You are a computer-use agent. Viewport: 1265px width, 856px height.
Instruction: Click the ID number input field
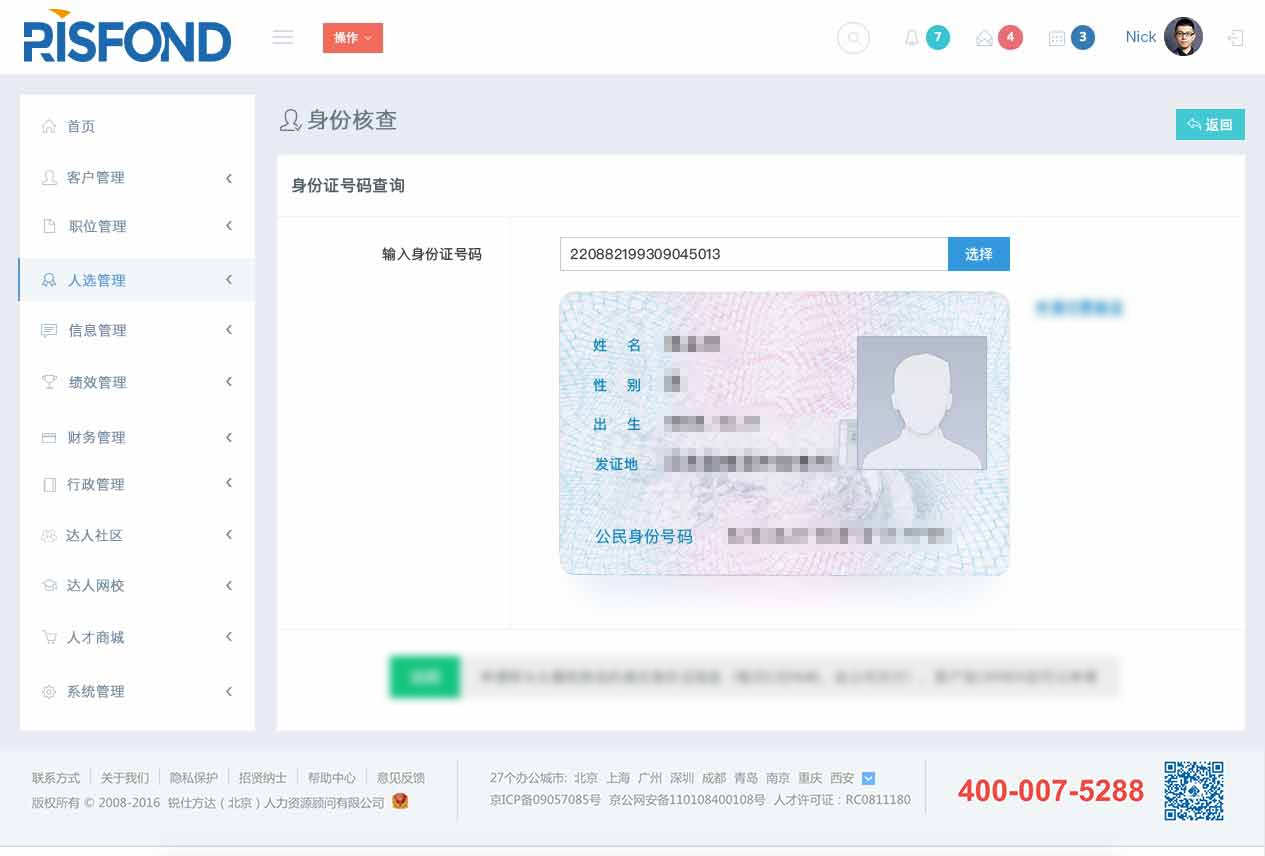(x=753, y=254)
